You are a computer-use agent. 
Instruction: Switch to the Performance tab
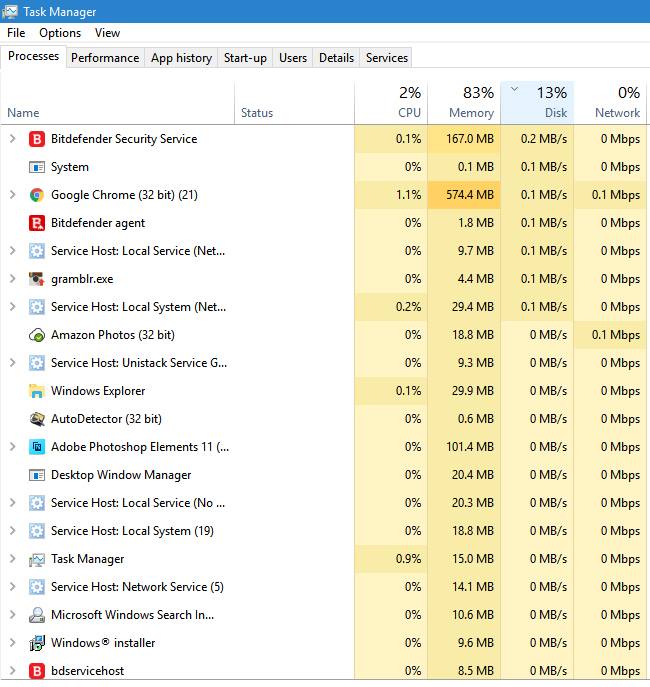(x=105, y=58)
